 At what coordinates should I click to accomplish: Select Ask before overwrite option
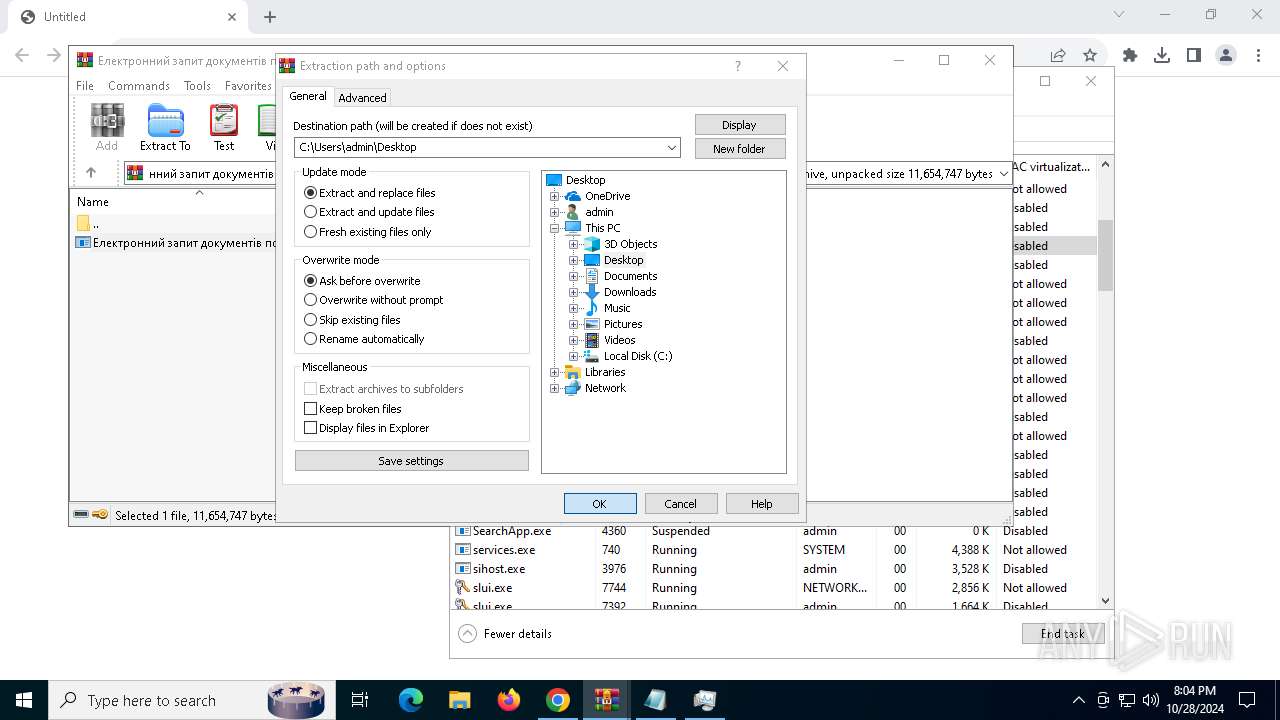coord(362,281)
